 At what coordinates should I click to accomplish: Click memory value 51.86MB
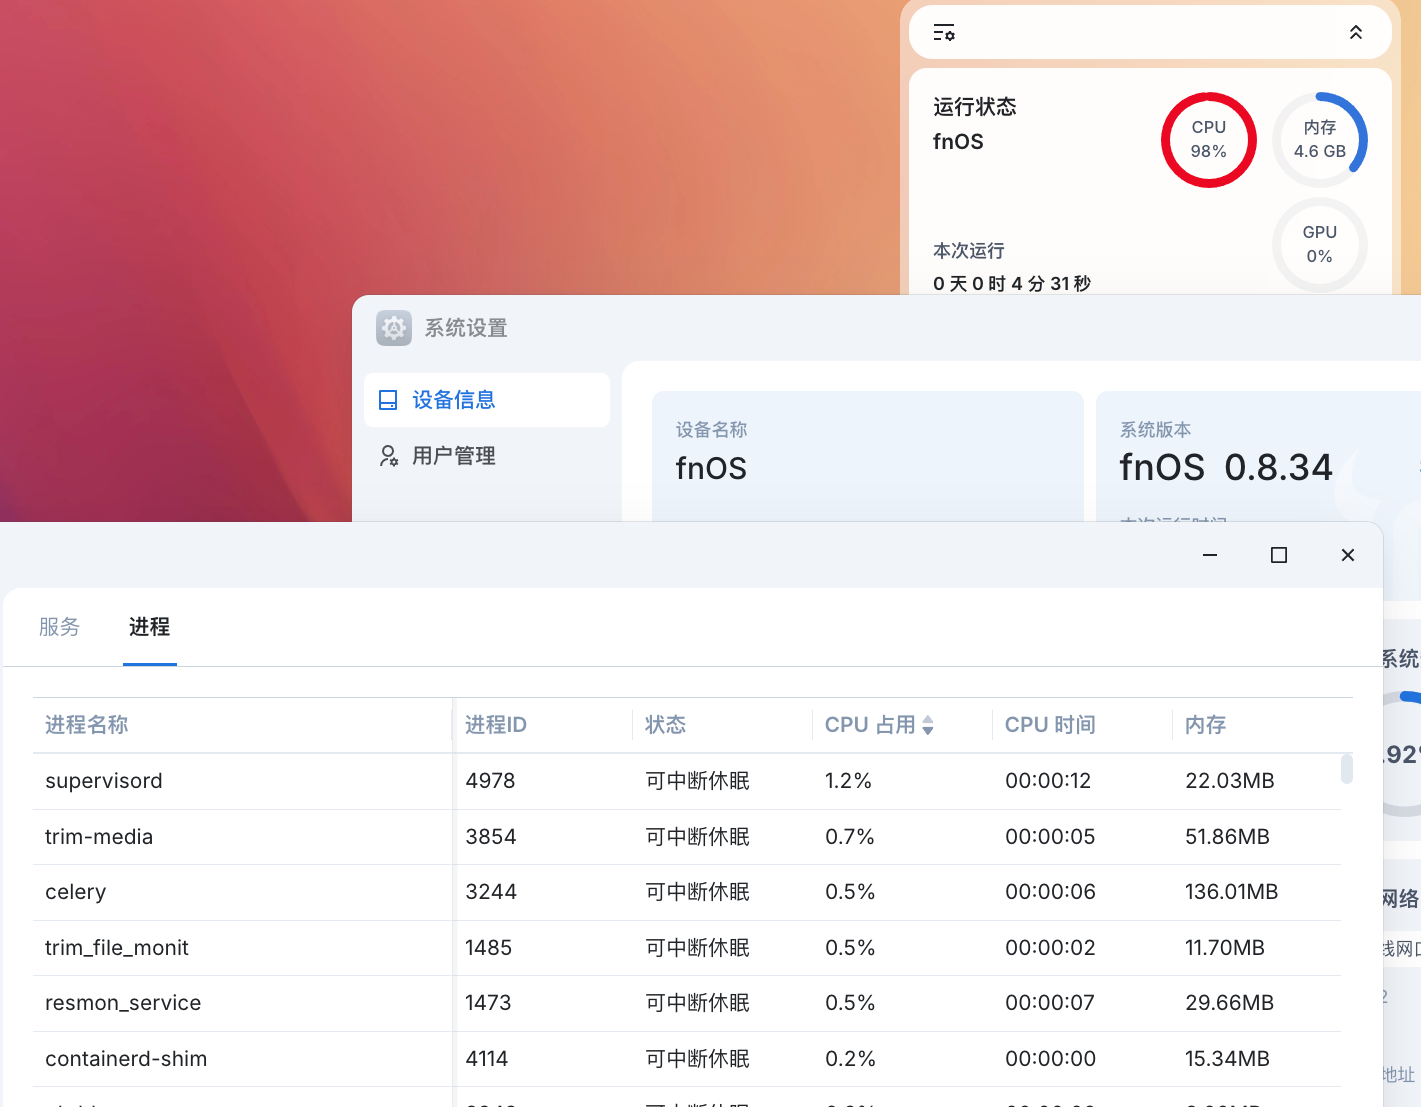pyautogui.click(x=1227, y=837)
